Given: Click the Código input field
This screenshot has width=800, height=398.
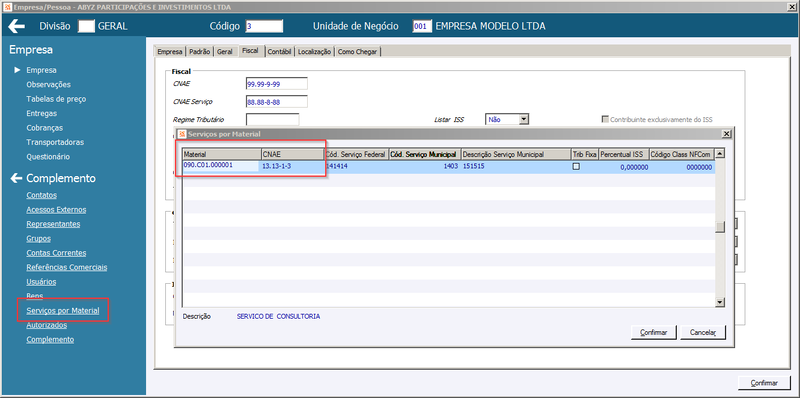Looking at the screenshot, I should click(x=264, y=26).
